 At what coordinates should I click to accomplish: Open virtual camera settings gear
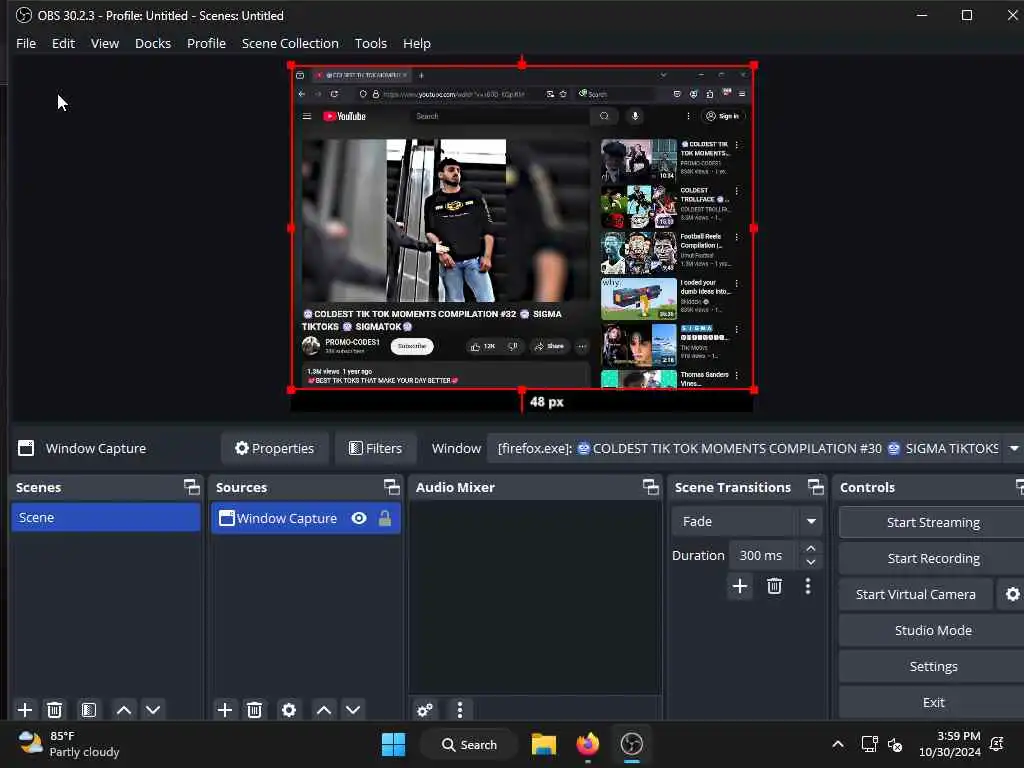pos(1012,594)
